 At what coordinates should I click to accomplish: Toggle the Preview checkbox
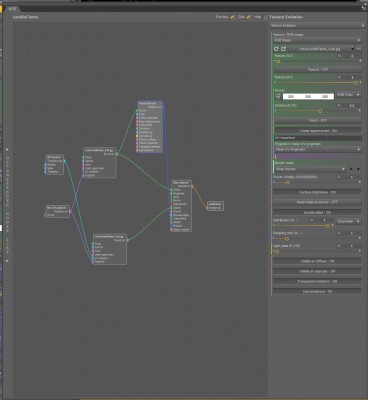[x=232, y=17]
